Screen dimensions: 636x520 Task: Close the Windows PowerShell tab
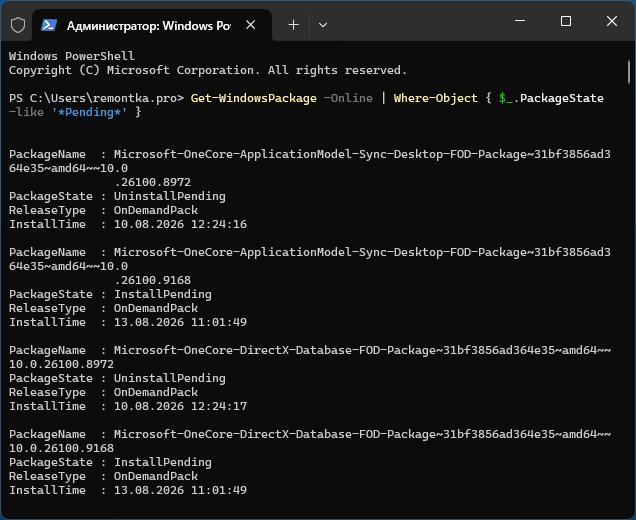(251, 25)
